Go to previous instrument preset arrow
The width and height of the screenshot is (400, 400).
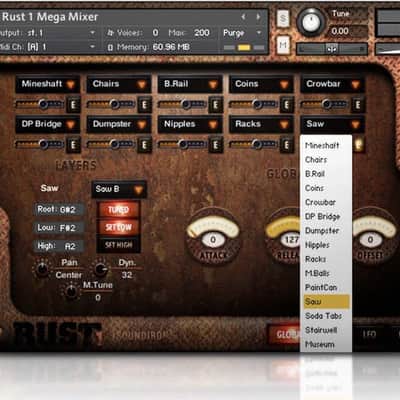pos(244,17)
